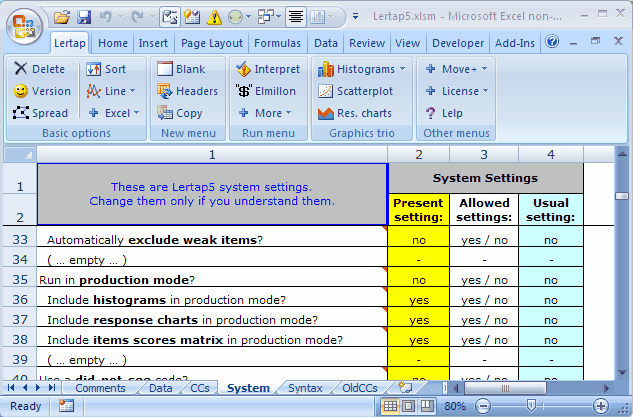Screen dimensions: 633x417
Task: Switch to the OldCCs sheet tab
Action: [x=360, y=388]
